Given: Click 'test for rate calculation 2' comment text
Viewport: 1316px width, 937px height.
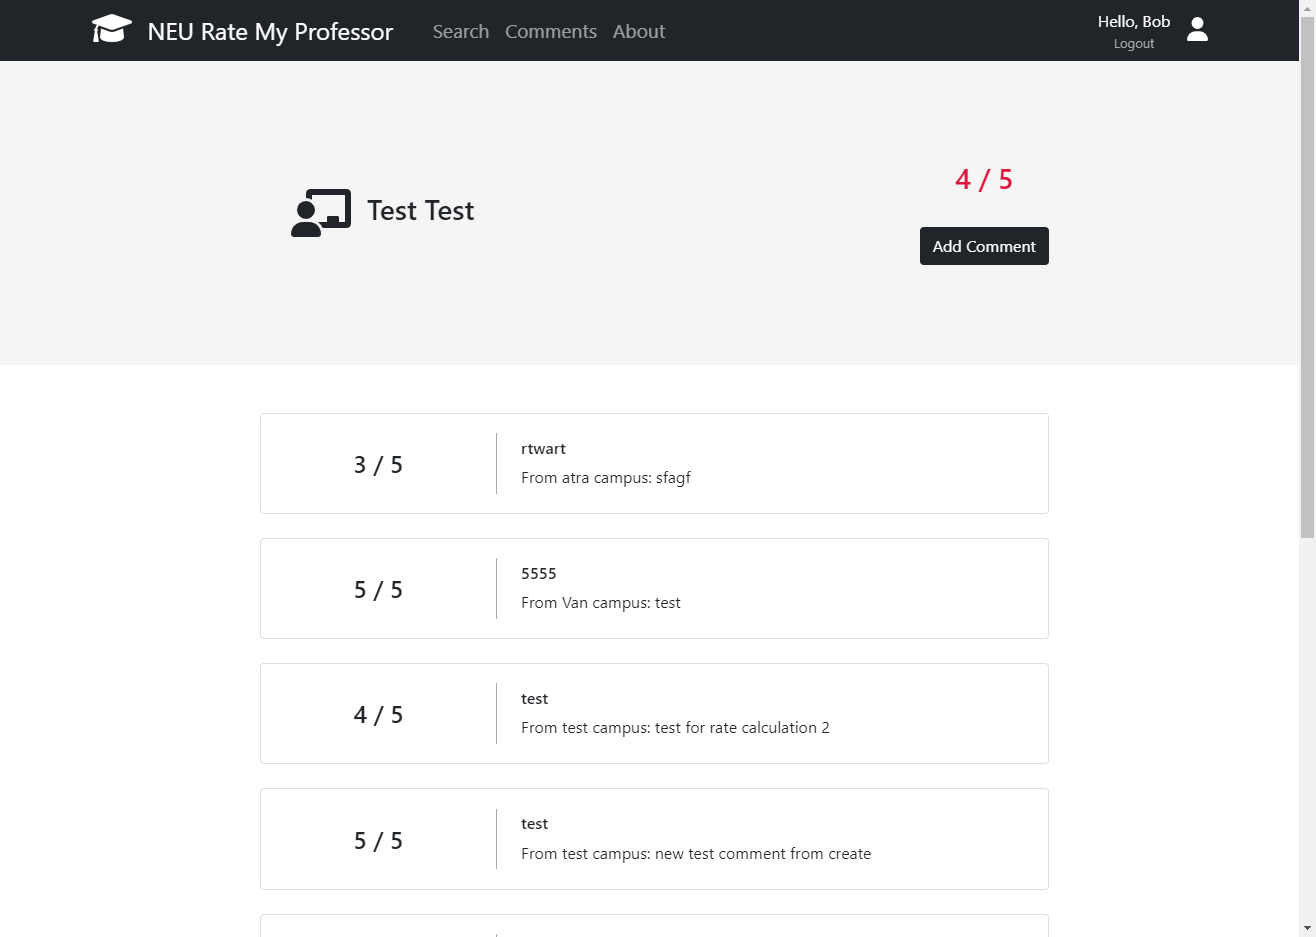Looking at the screenshot, I should [x=742, y=728].
